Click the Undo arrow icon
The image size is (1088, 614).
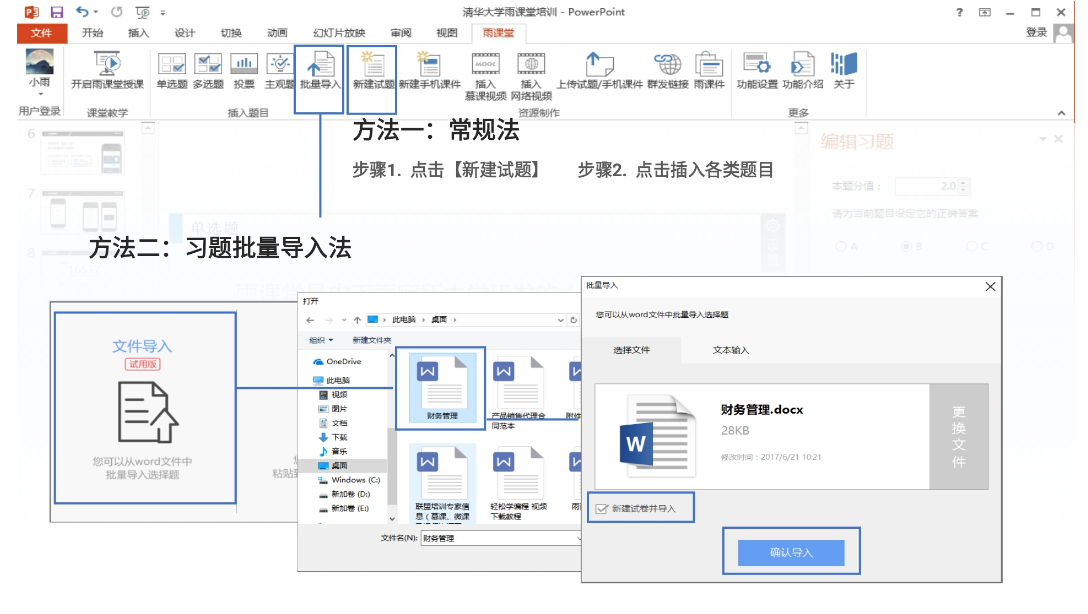83,12
